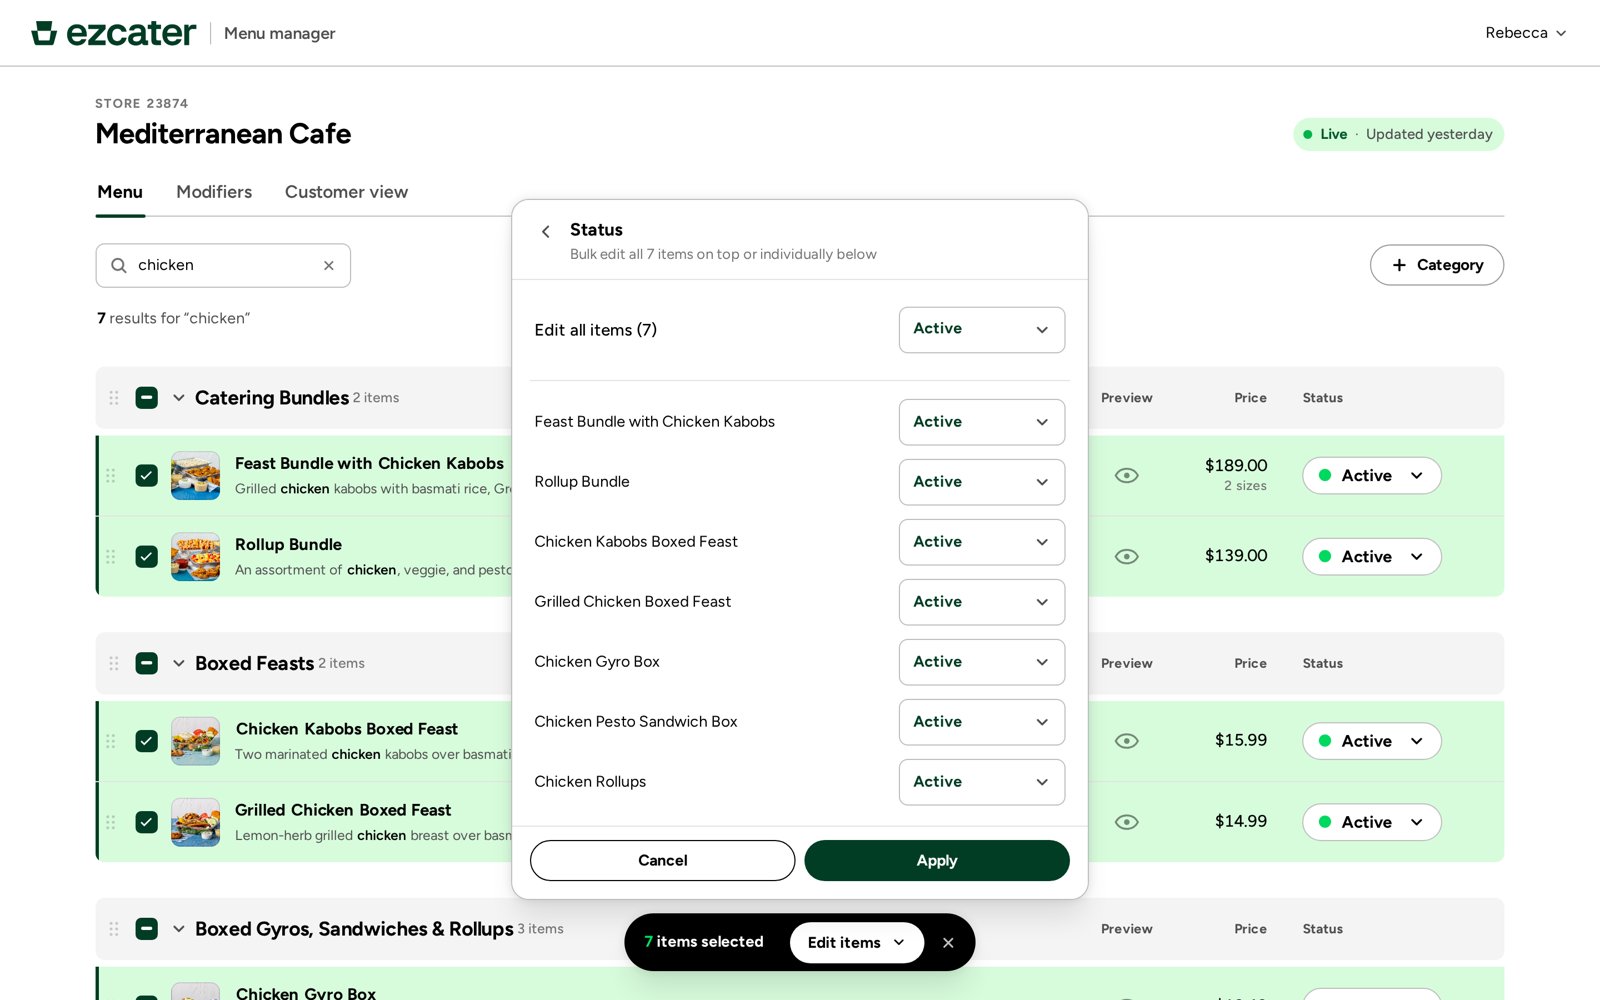Preview the Rollup Bundle eye icon

1126,557
